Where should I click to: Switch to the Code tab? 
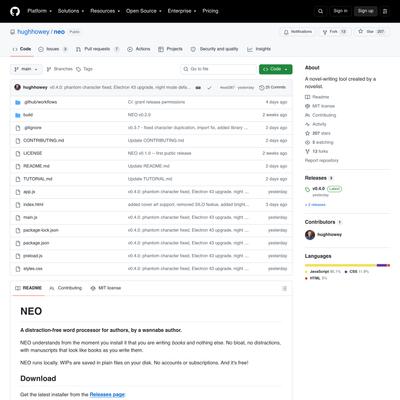coord(22,49)
